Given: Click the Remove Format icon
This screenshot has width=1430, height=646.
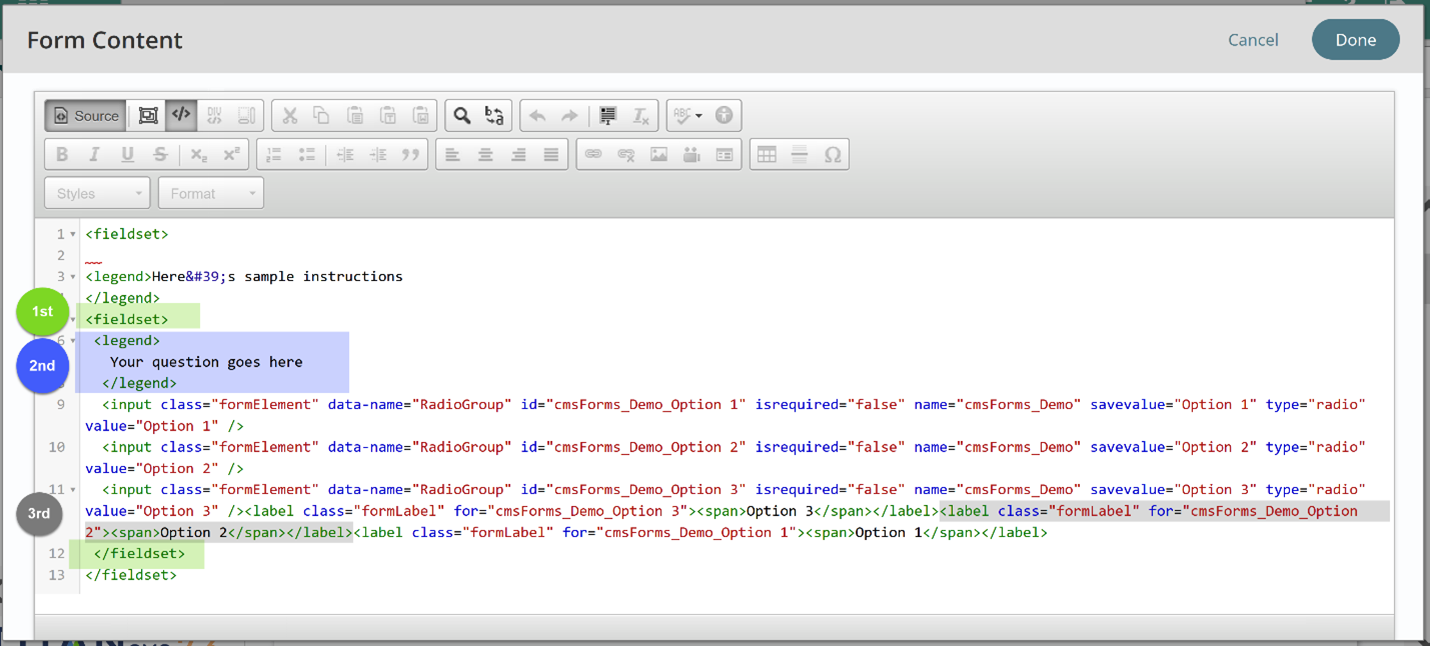Looking at the screenshot, I should pyautogui.click(x=641, y=116).
